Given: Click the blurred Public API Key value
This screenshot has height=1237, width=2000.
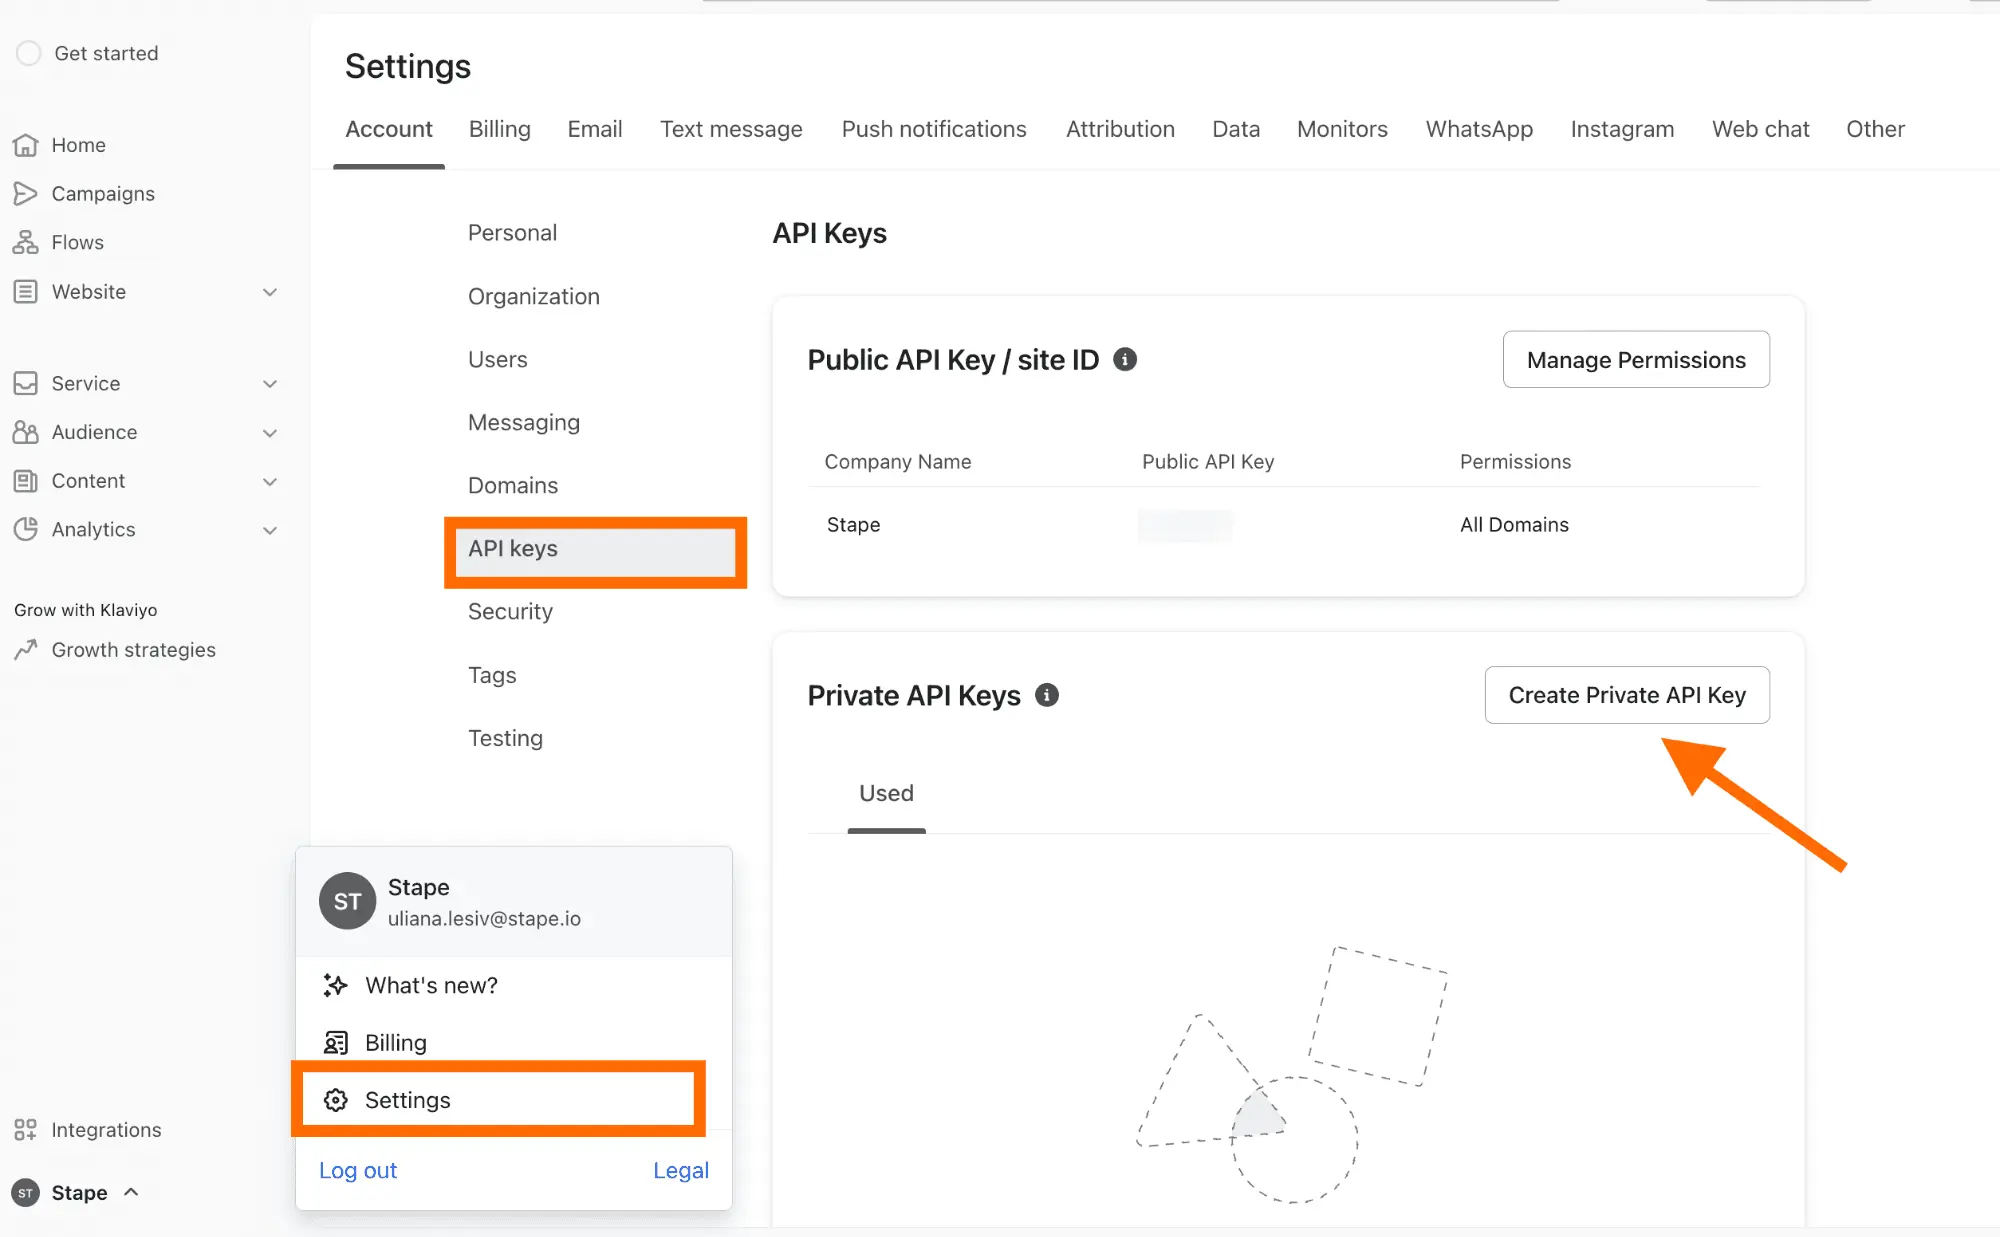Looking at the screenshot, I should pos(1185,525).
